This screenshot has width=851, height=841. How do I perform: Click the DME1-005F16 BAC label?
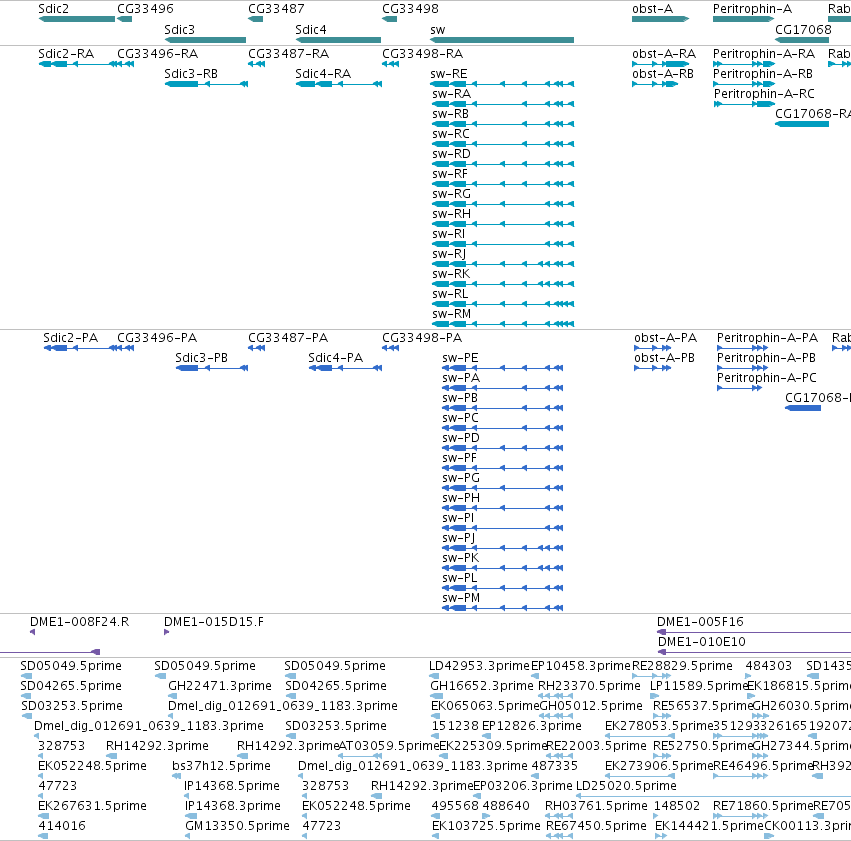(x=700, y=622)
